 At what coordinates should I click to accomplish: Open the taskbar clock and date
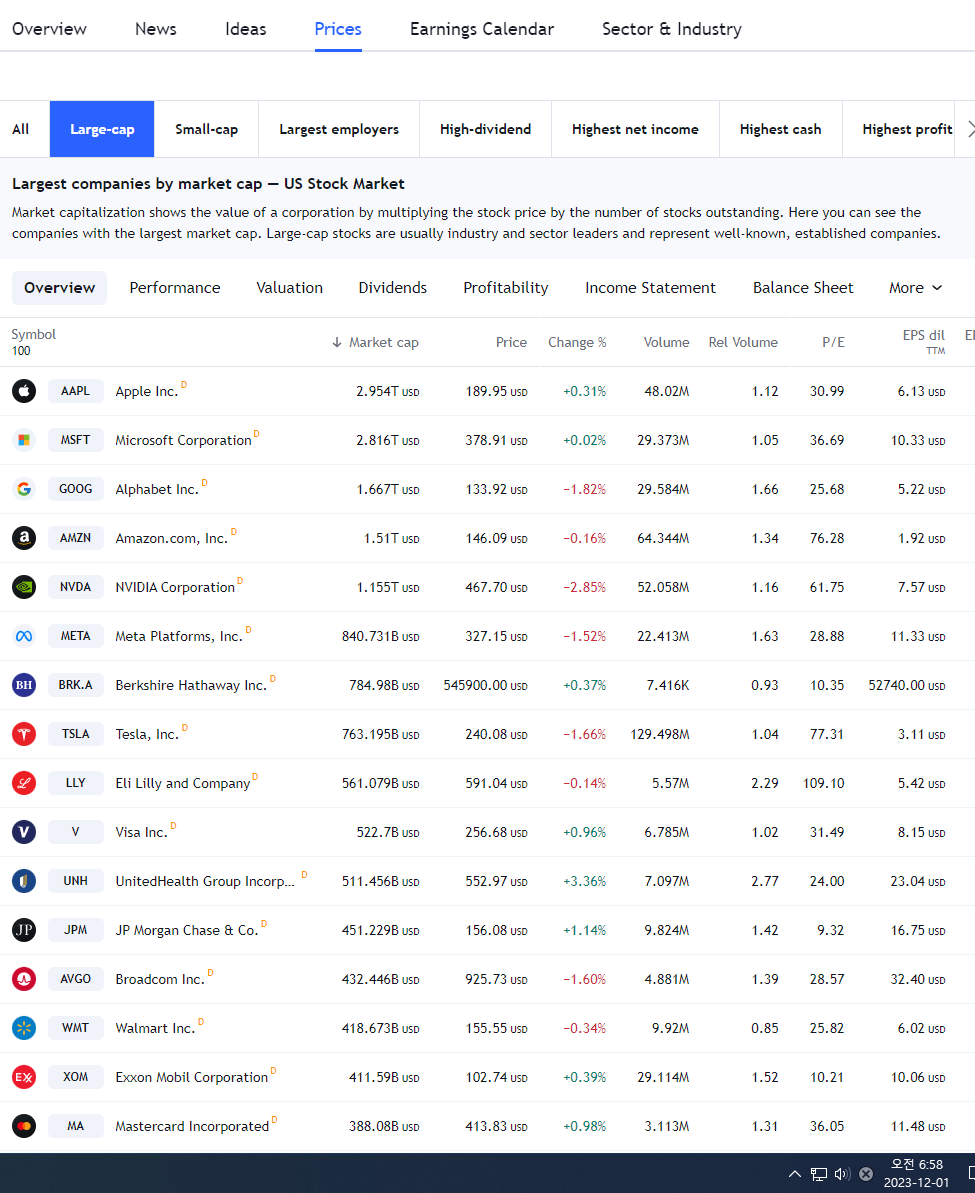pos(916,1173)
